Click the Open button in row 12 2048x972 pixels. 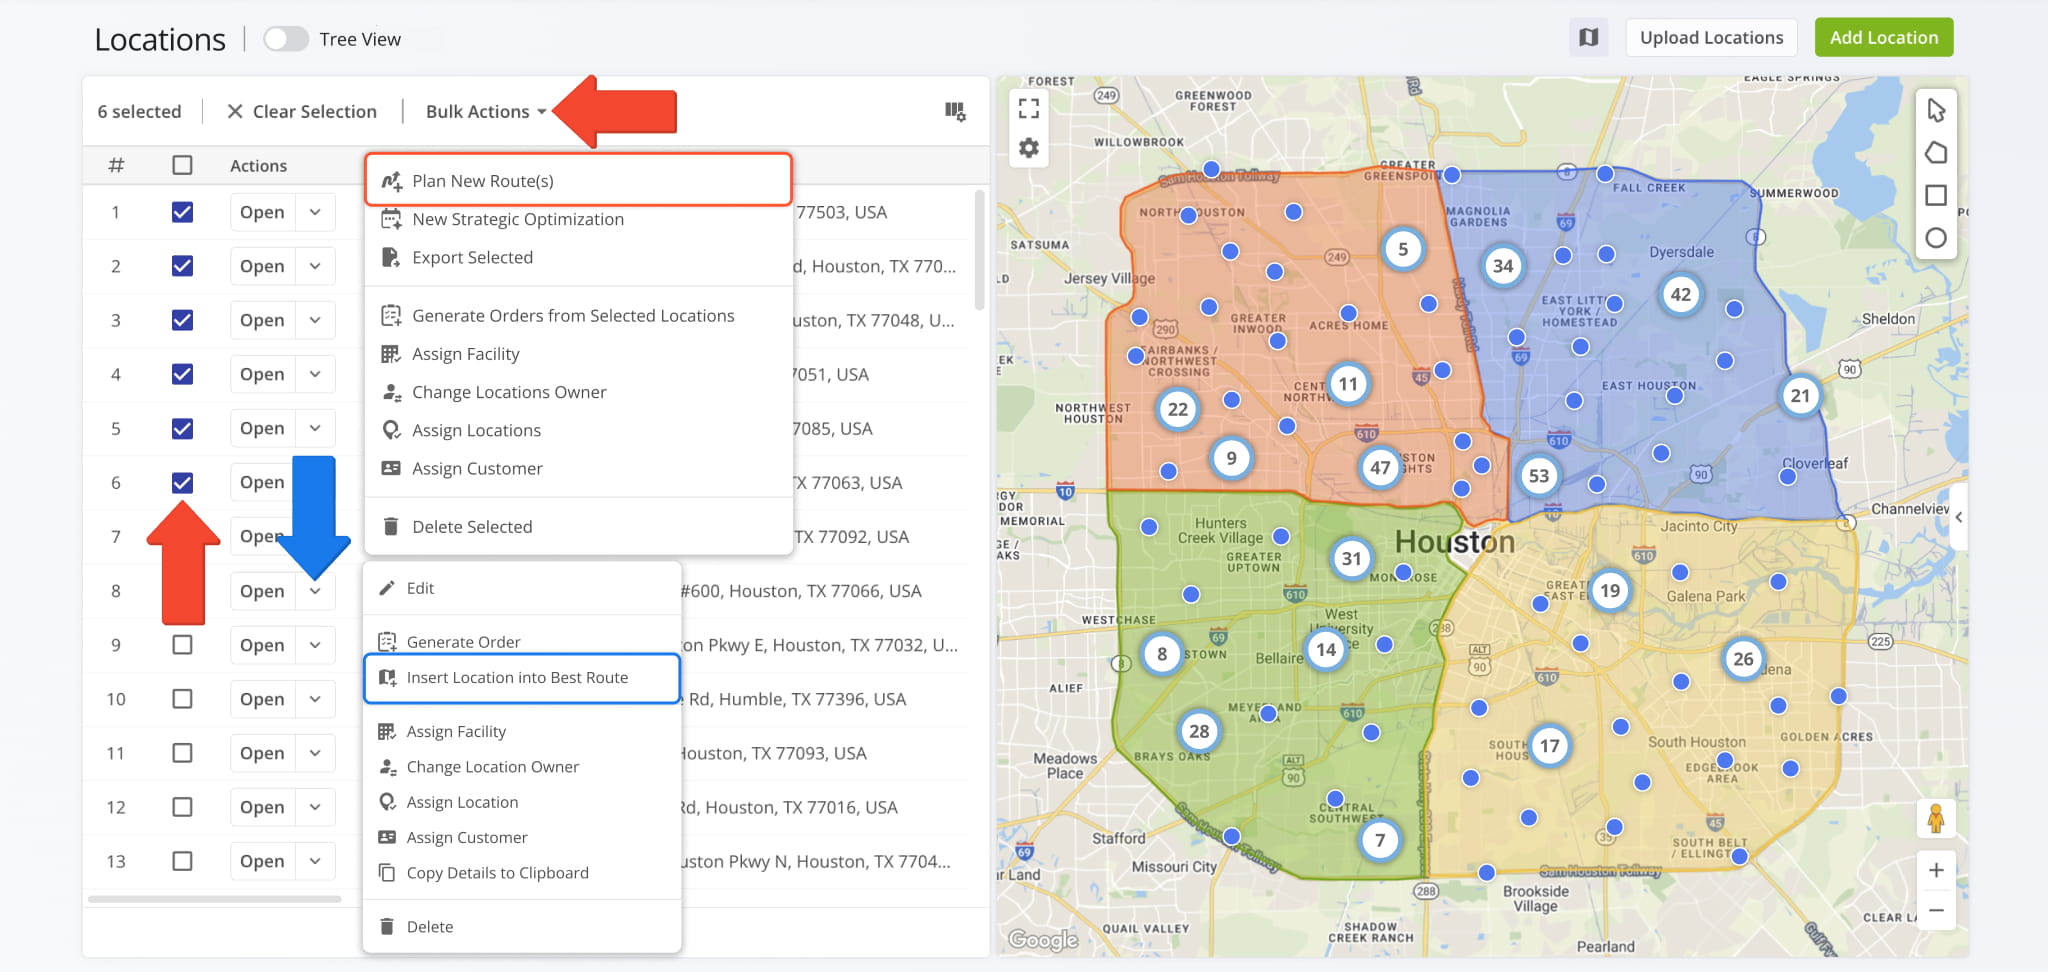point(262,807)
